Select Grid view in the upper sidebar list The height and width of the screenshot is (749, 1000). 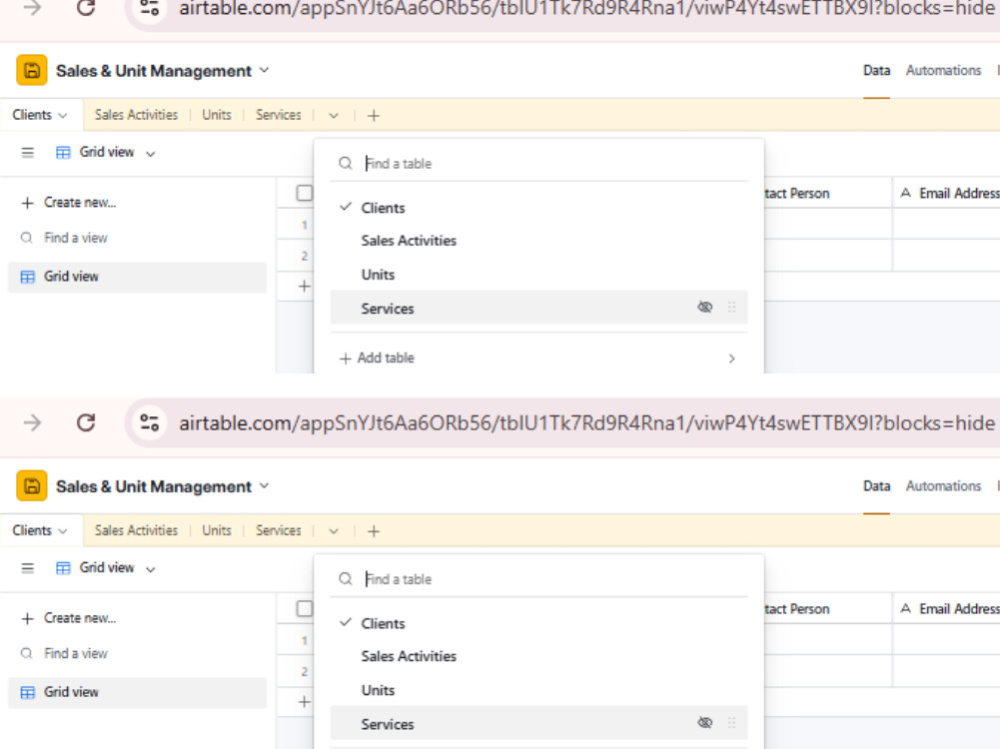137,277
